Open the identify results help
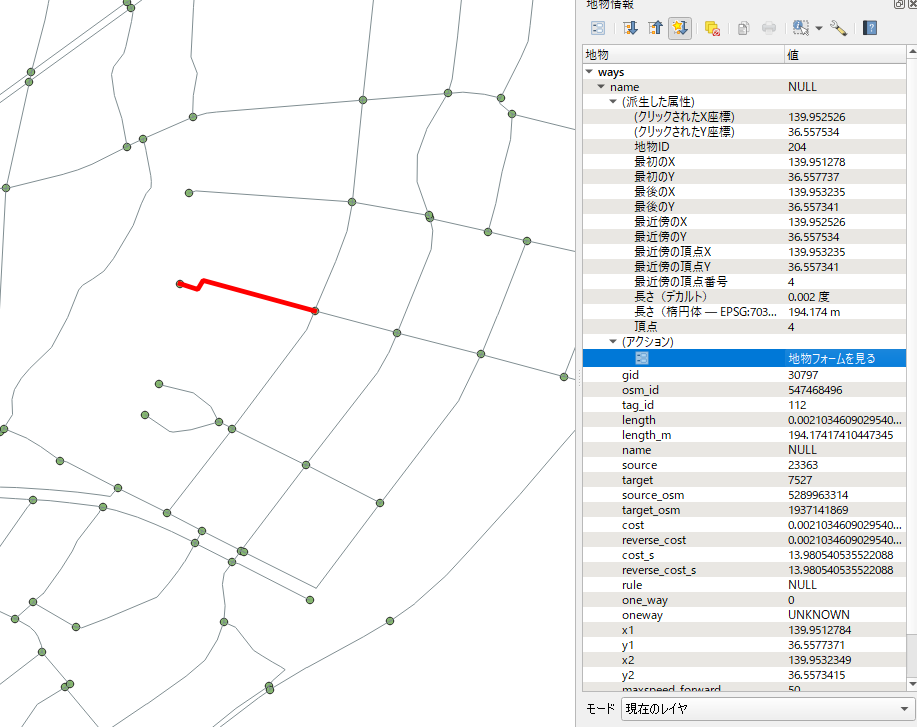The width and height of the screenshot is (917, 727). click(x=870, y=29)
